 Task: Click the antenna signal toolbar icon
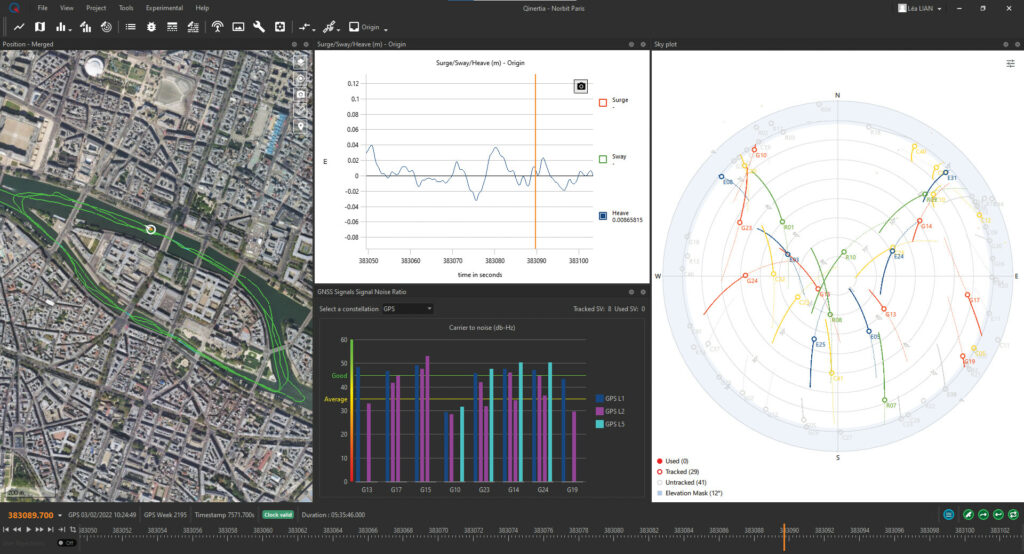(x=217, y=27)
